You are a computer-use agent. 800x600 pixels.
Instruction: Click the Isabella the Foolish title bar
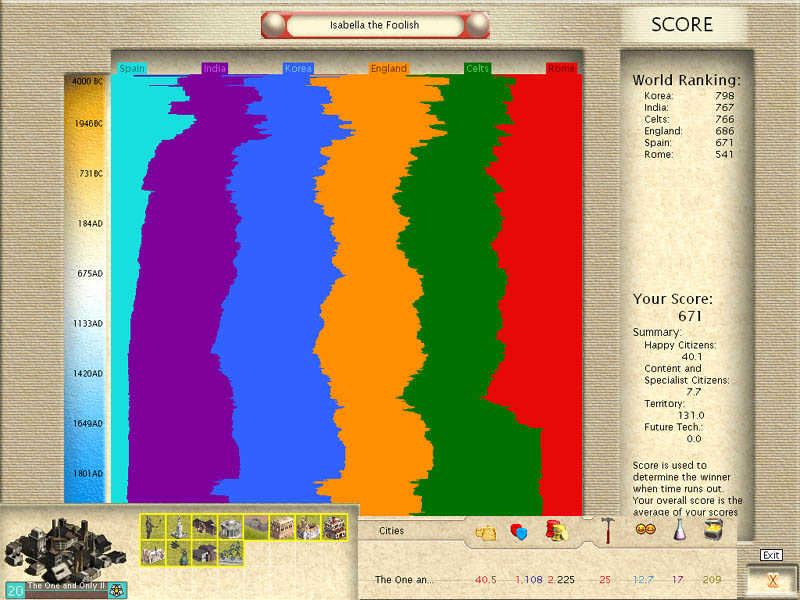click(376, 25)
